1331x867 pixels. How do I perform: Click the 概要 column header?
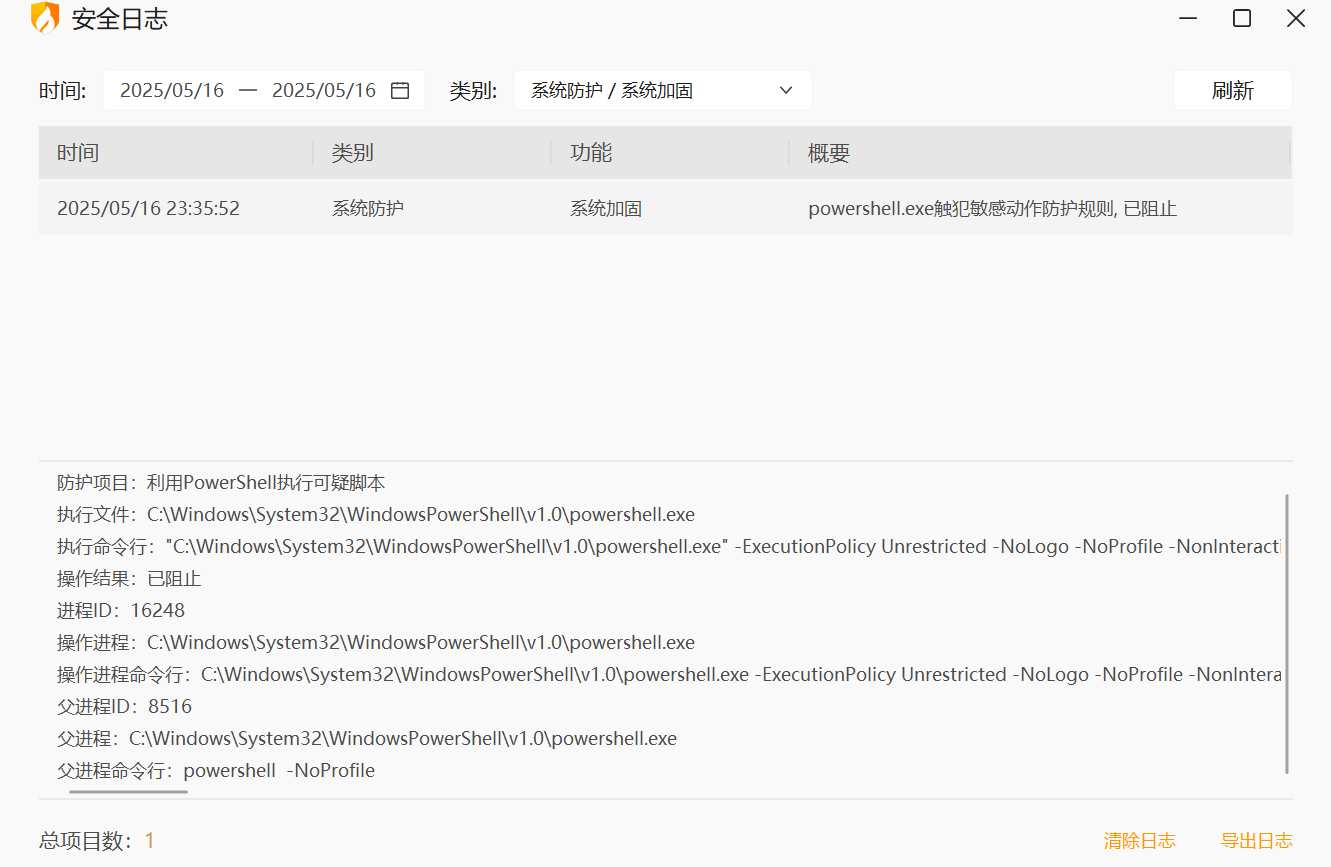825,152
